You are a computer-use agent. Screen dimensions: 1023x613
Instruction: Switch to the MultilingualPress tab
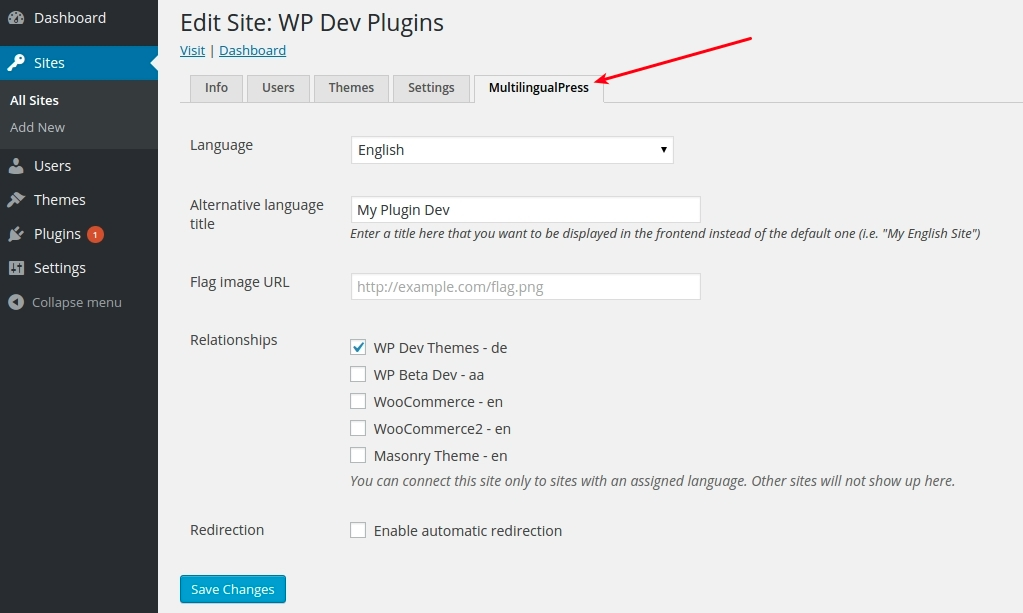coord(538,88)
